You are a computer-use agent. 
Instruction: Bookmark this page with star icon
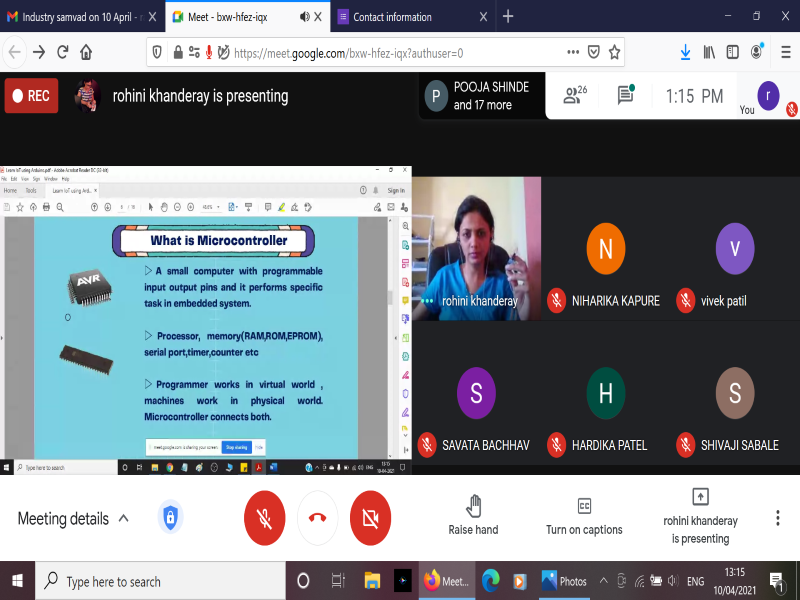(x=615, y=52)
